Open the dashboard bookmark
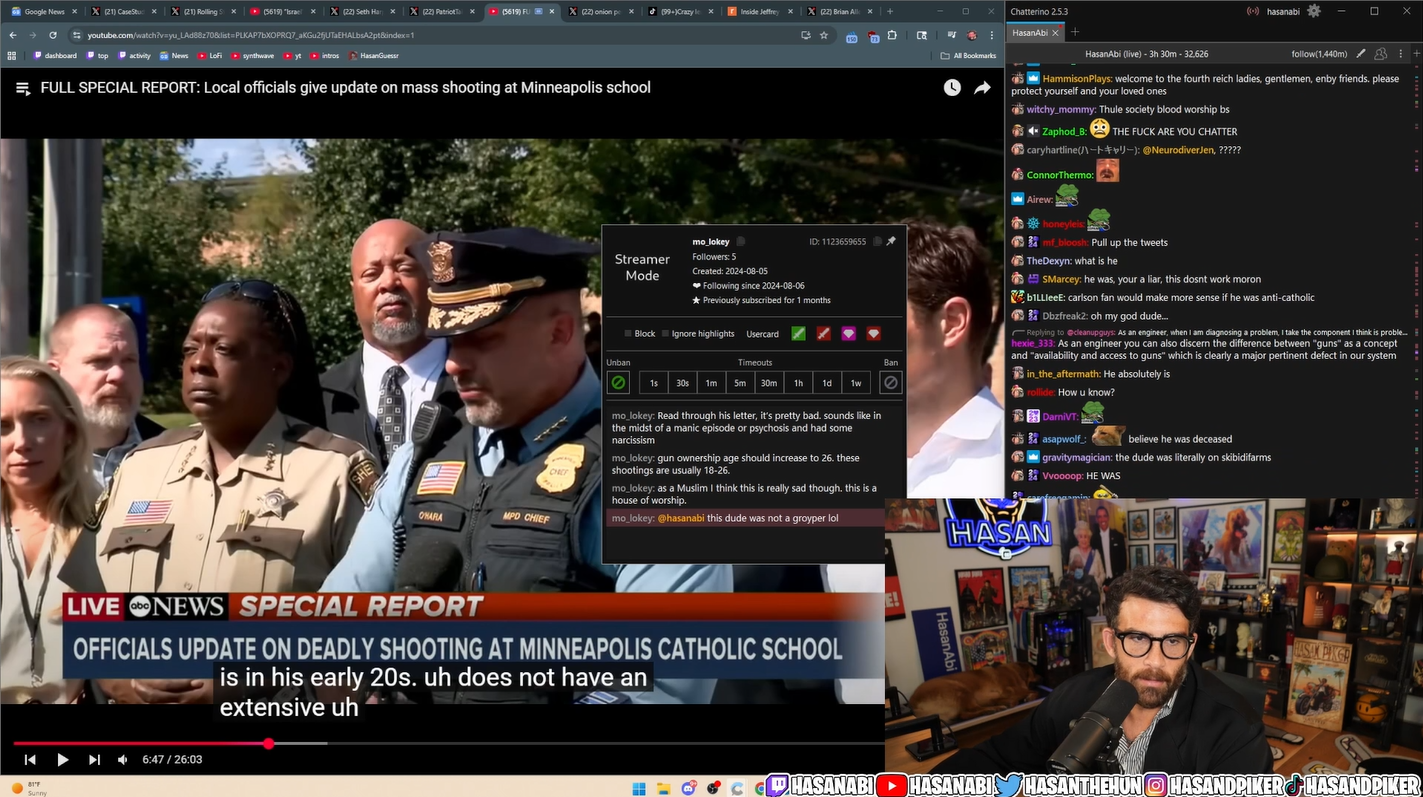 (55, 56)
